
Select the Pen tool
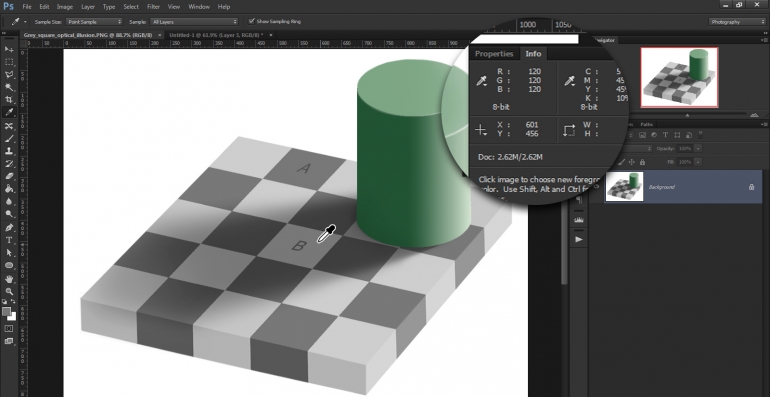click(x=9, y=227)
